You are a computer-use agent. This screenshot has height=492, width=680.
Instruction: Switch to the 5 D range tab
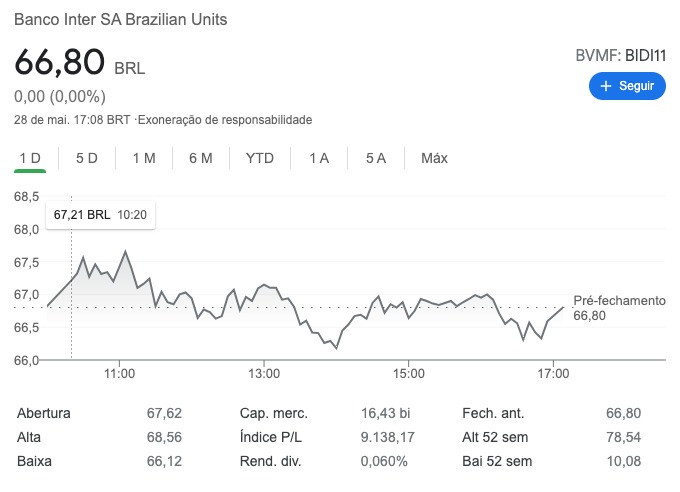(x=87, y=158)
